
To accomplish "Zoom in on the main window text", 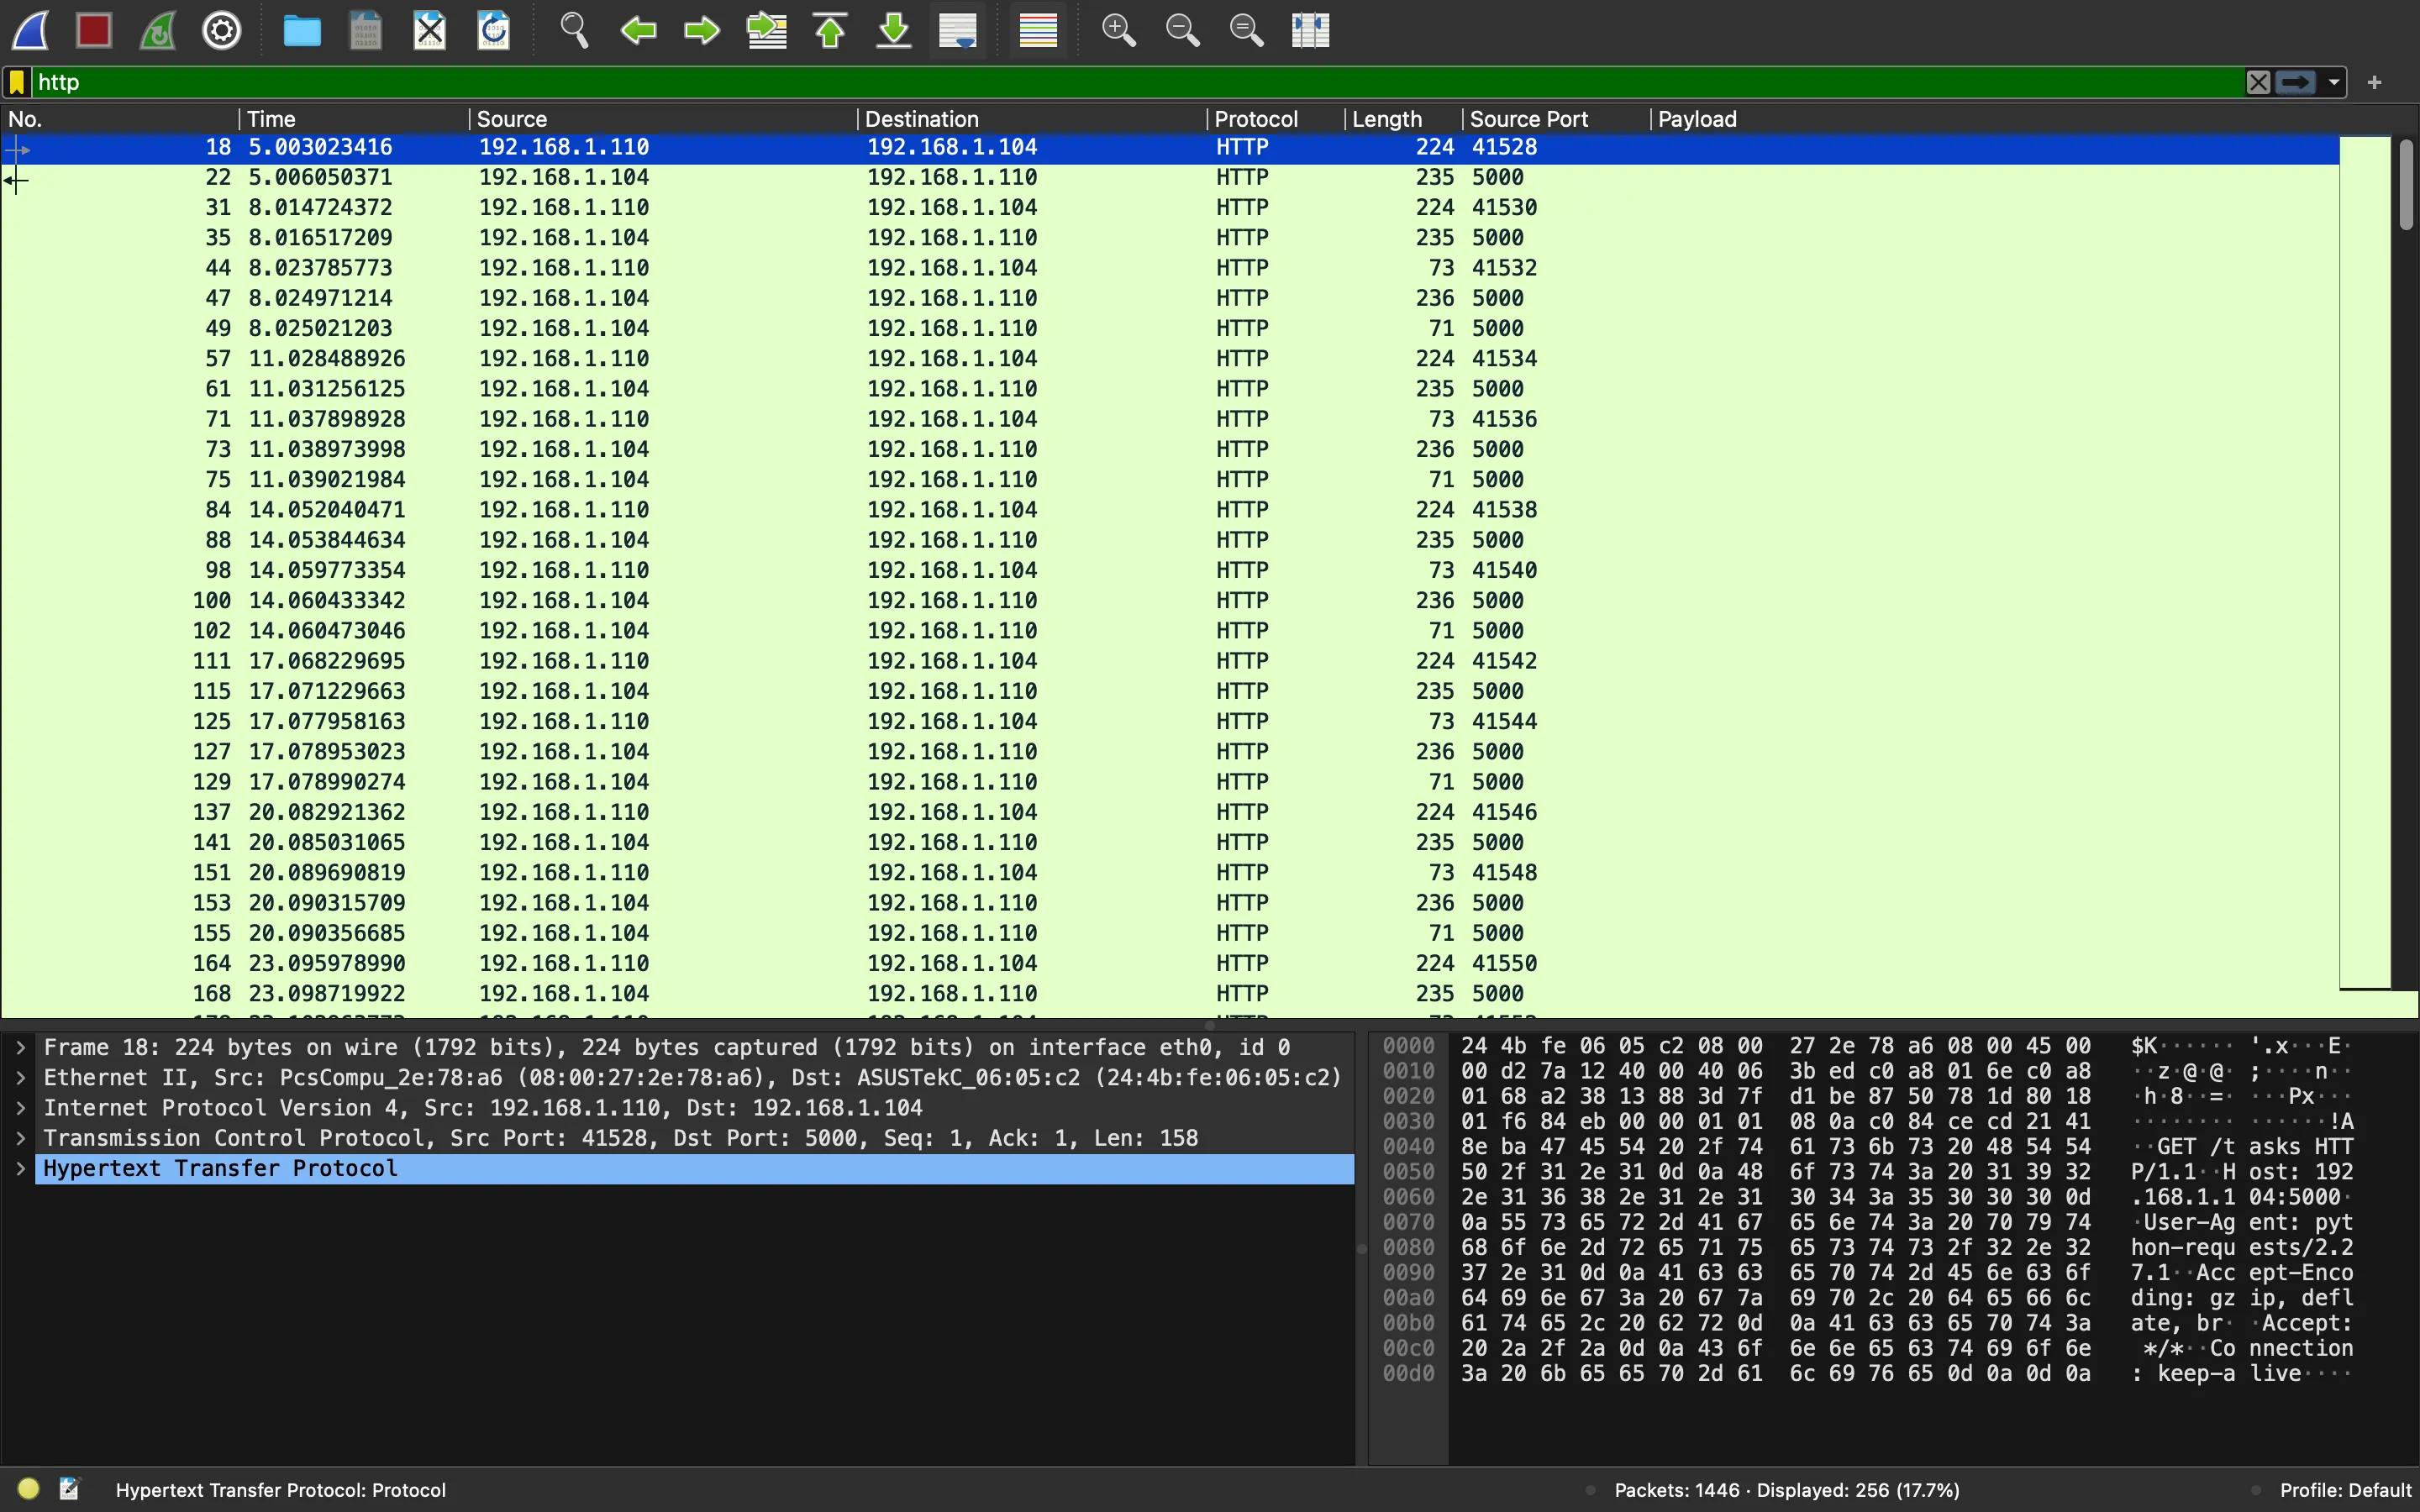I will (x=1118, y=30).
